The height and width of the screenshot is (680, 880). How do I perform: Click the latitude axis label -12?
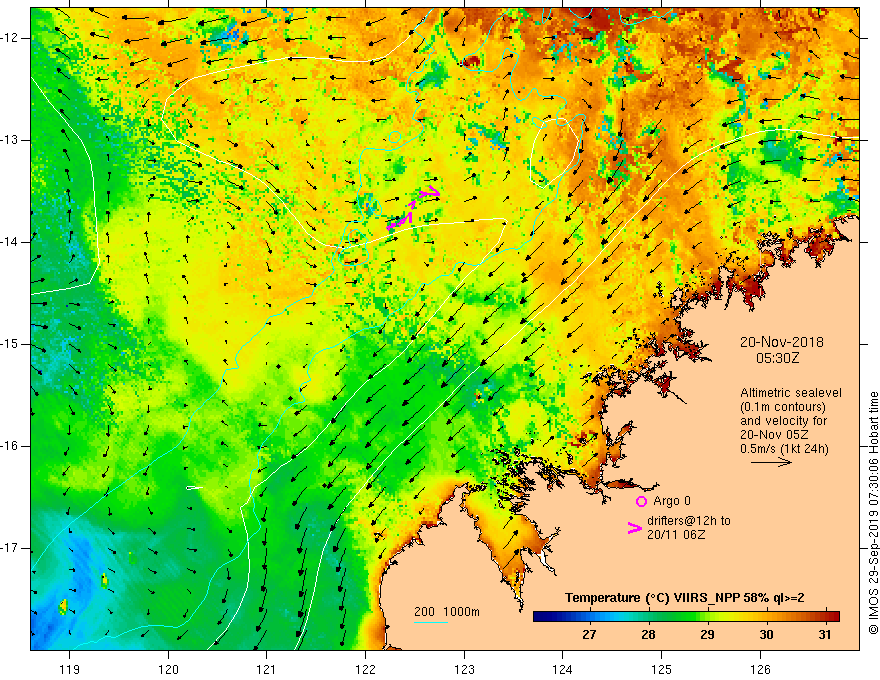pyautogui.click(x=10, y=38)
